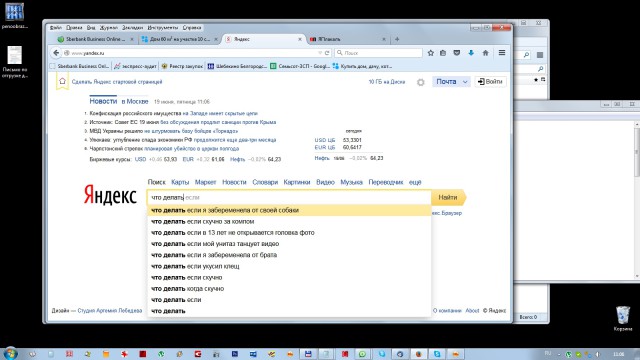
Task: Open the О компании footer link
Action: pyautogui.click(x=447, y=311)
